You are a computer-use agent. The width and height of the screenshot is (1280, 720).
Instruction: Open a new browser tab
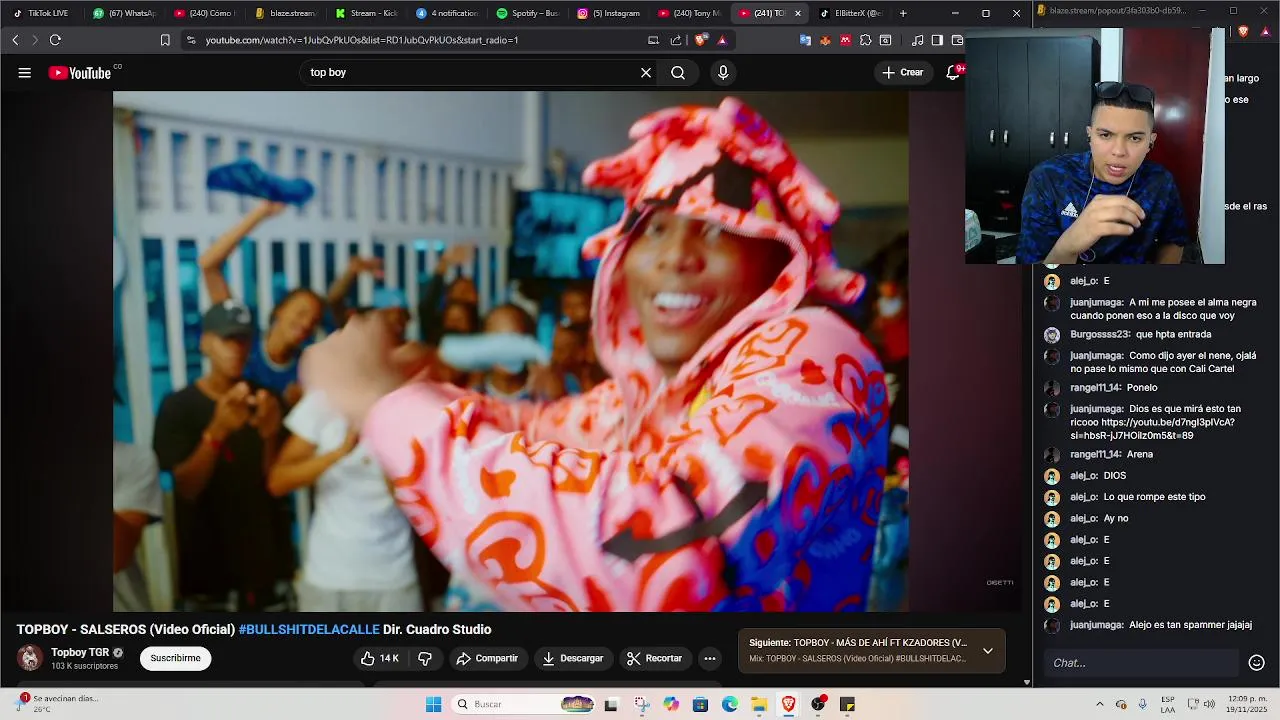click(903, 13)
